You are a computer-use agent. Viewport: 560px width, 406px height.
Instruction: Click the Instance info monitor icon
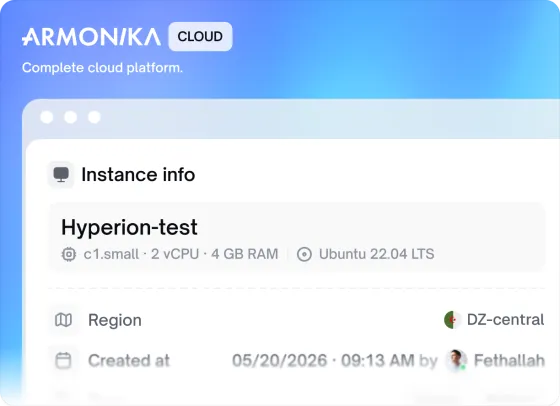(61, 175)
